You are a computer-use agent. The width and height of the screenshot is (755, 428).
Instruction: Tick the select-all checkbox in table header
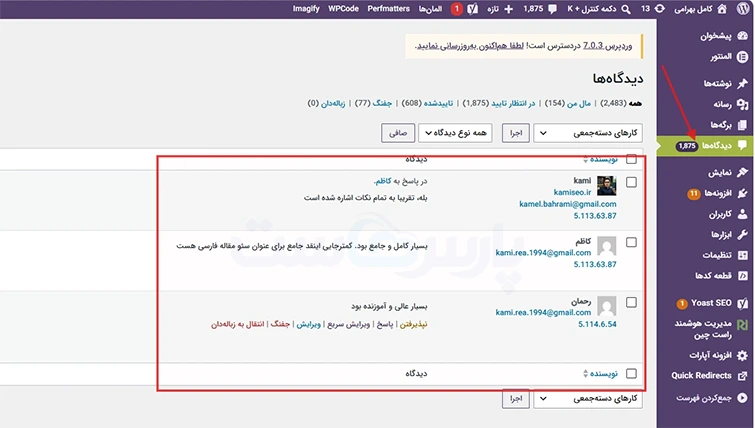[631, 159]
